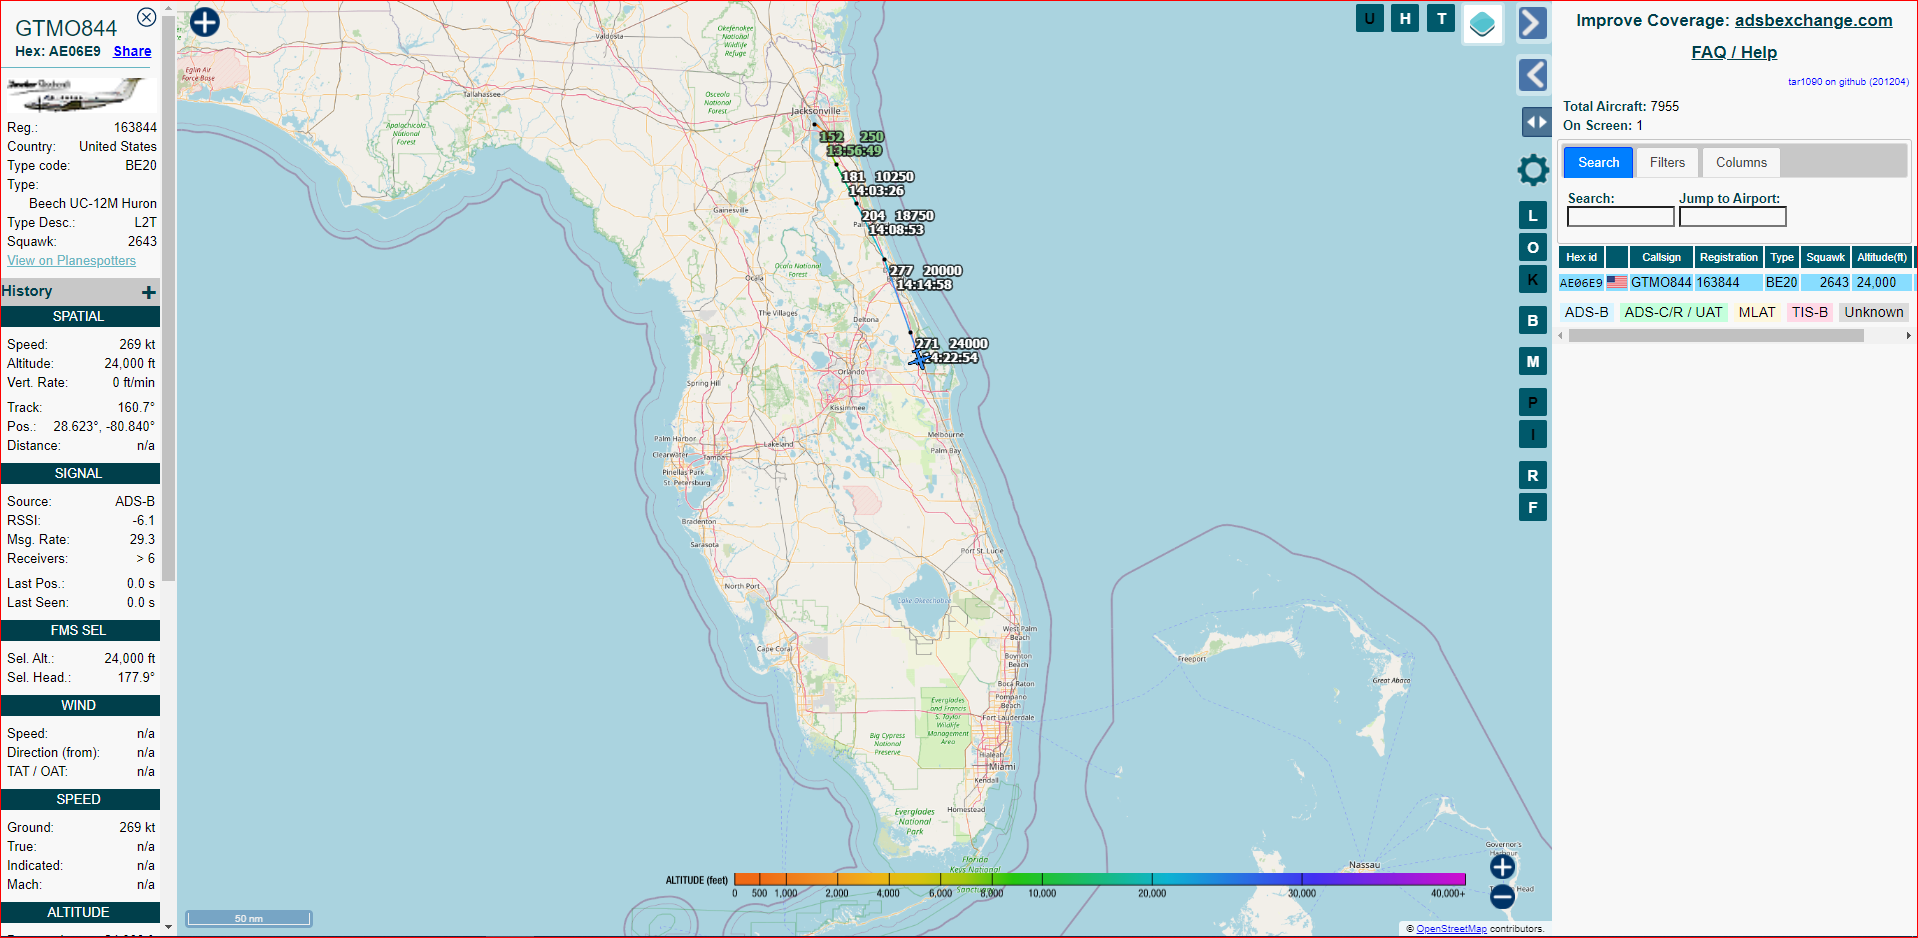
Task: Open tar1090 on github link
Action: (x=1848, y=82)
